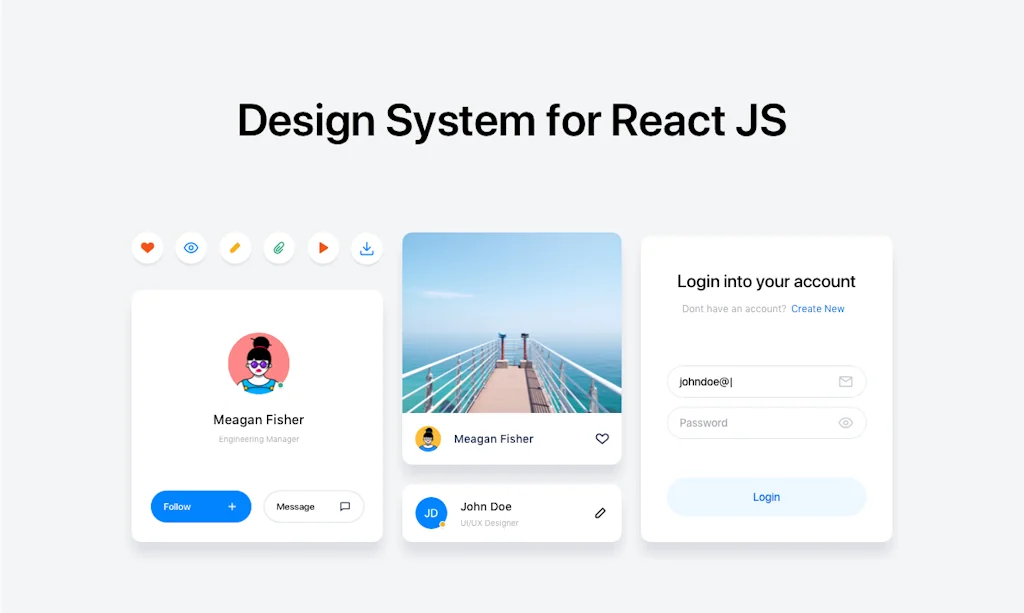1024x613 pixels.
Task: Click Meagan Fisher's avatar on the photo card
Action: 430,438
